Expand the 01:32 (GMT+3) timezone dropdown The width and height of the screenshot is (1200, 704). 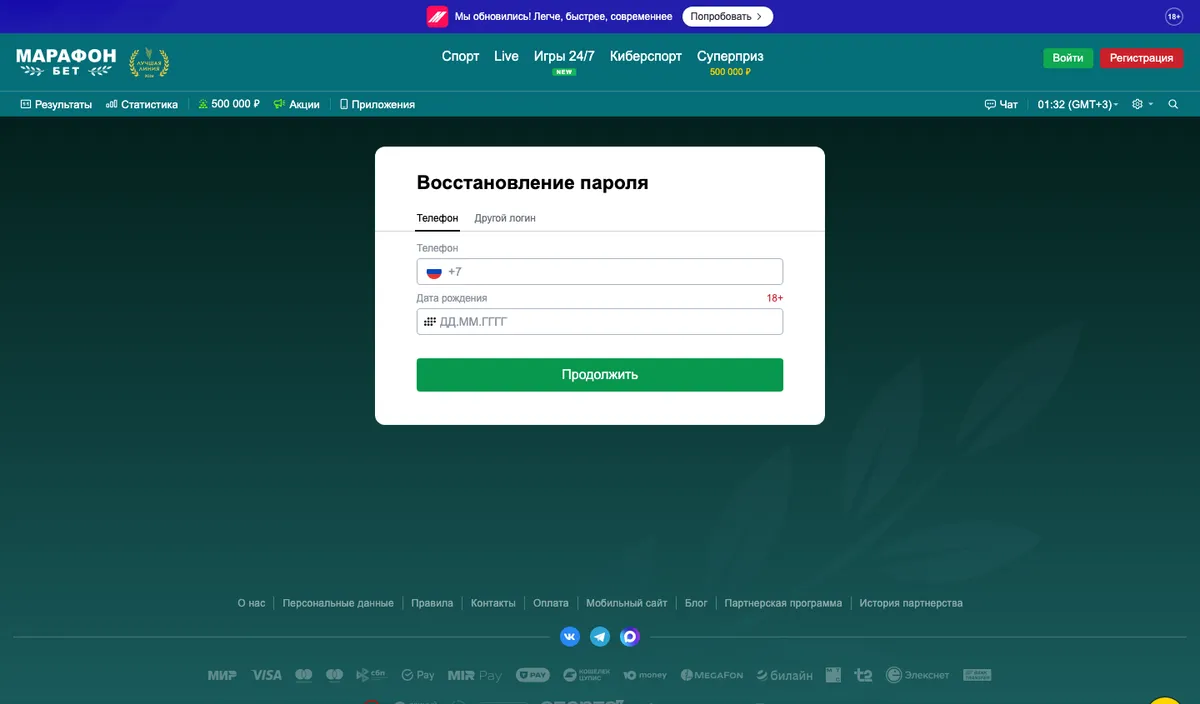[1078, 104]
